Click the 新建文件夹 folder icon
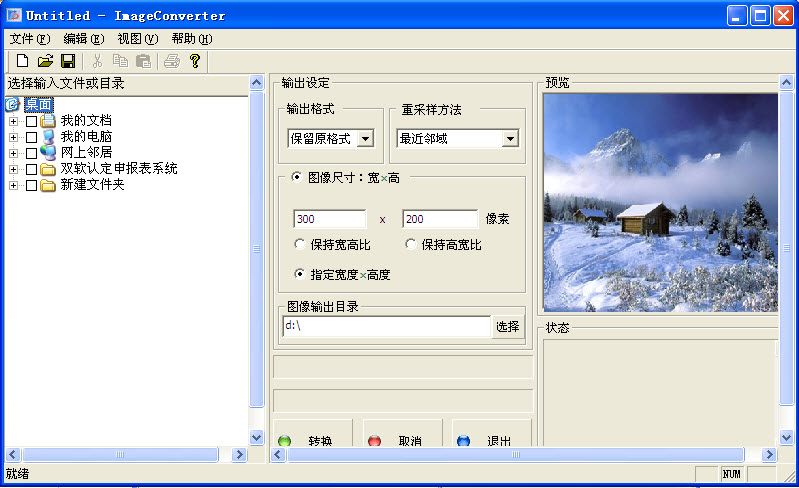The height and width of the screenshot is (488, 799). point(48,185)
